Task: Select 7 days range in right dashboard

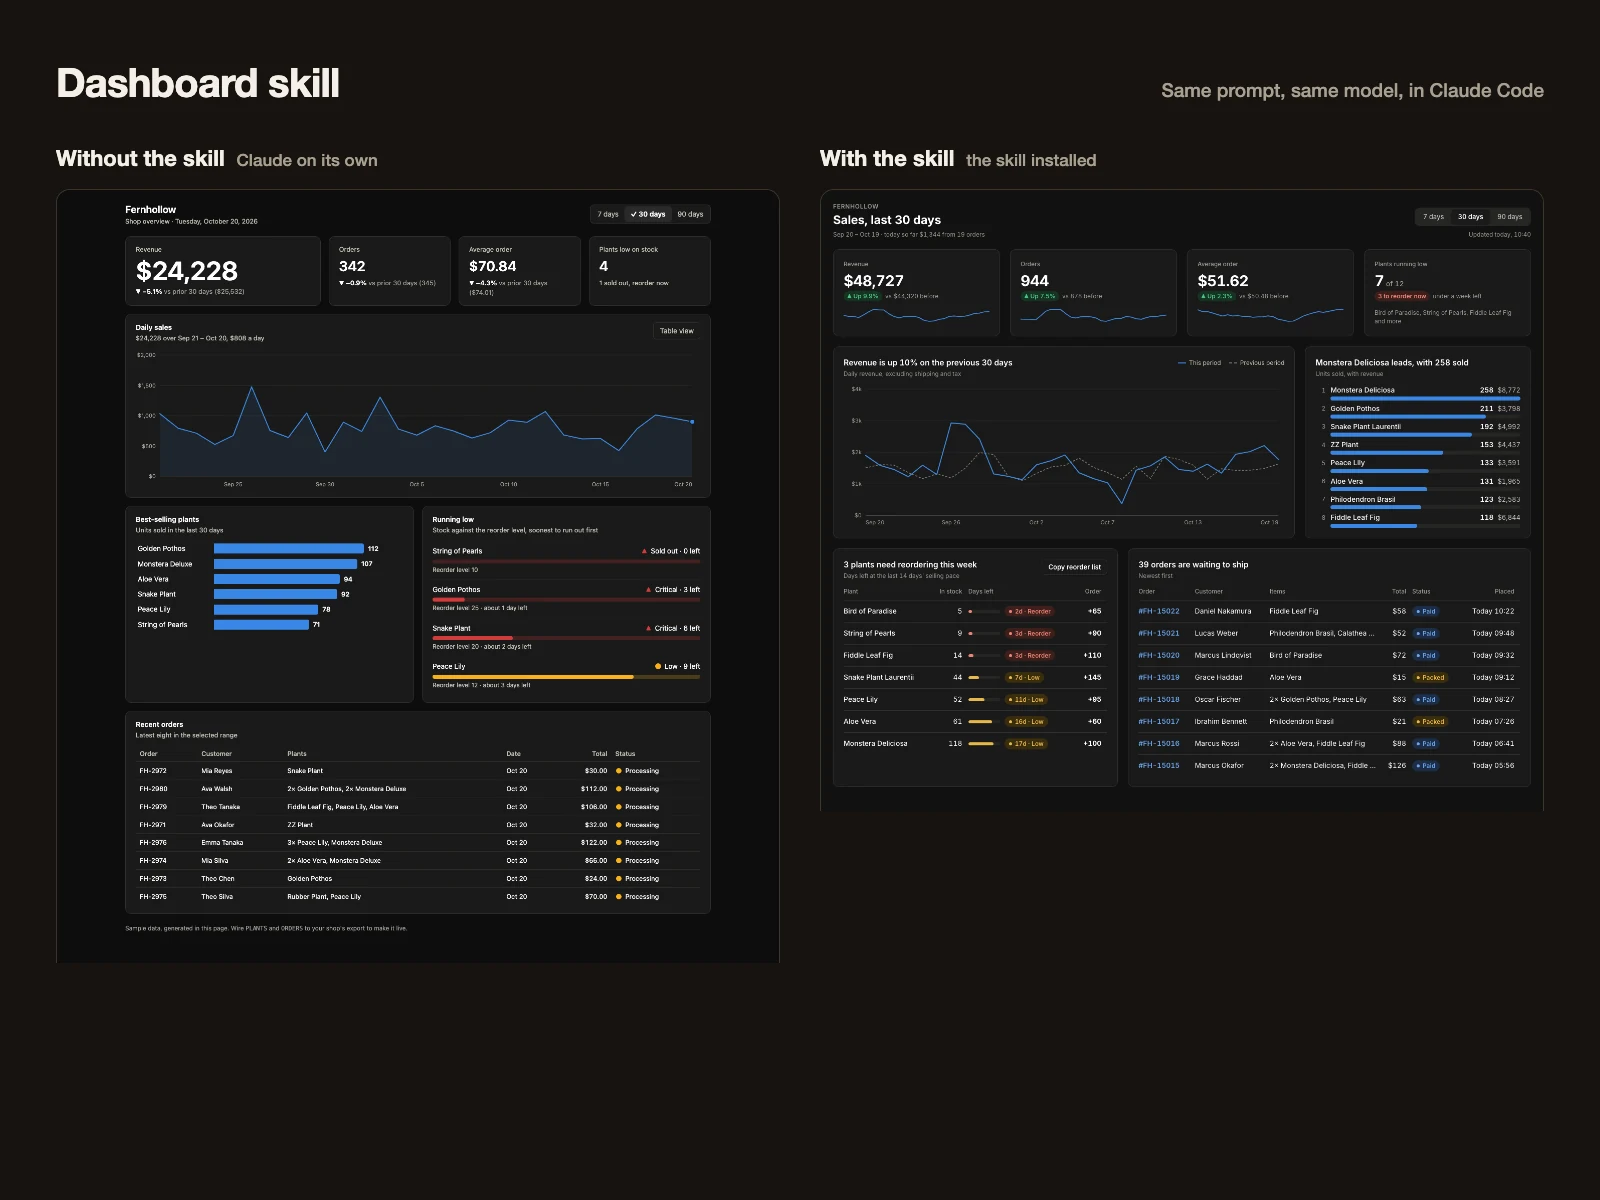Action: point(1434,216)
